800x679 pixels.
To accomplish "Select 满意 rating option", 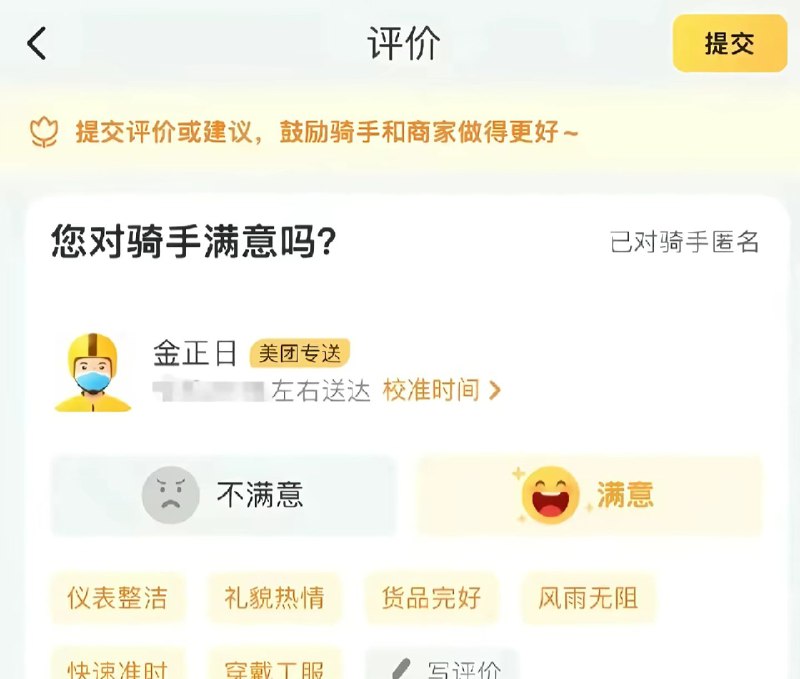I will click(590, 495).
